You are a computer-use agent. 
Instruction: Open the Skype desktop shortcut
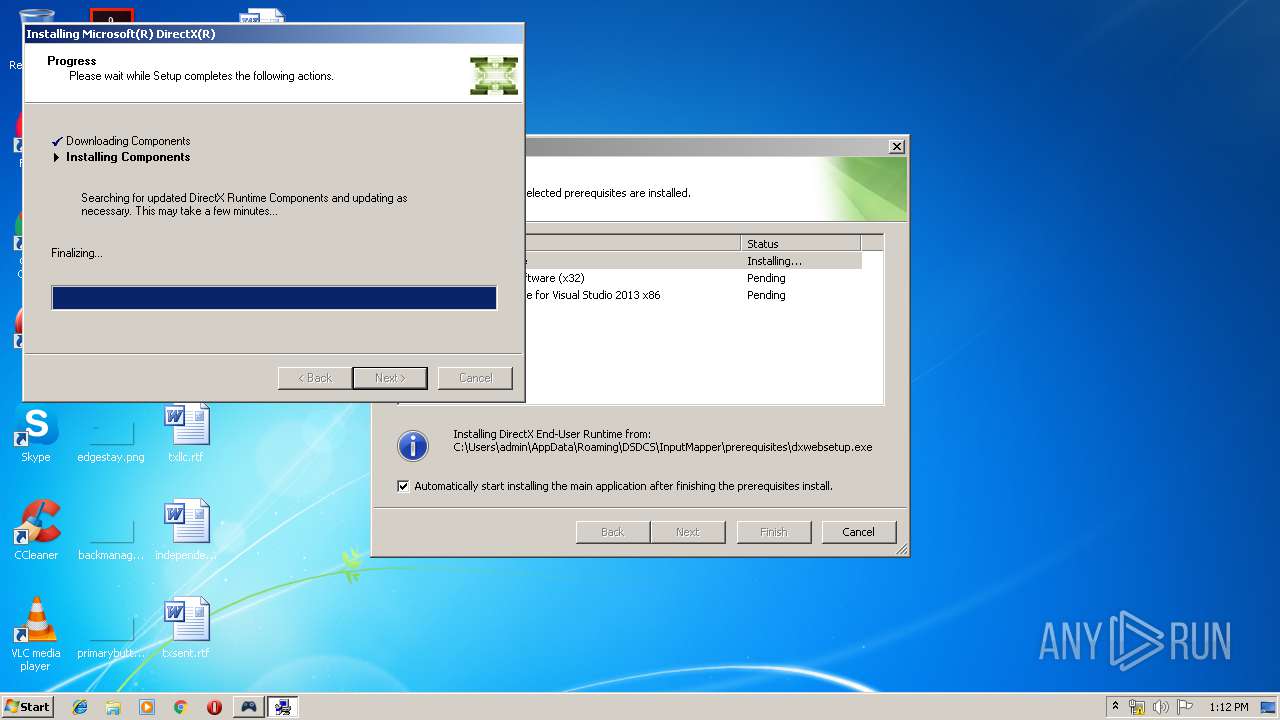click(36, 435)
